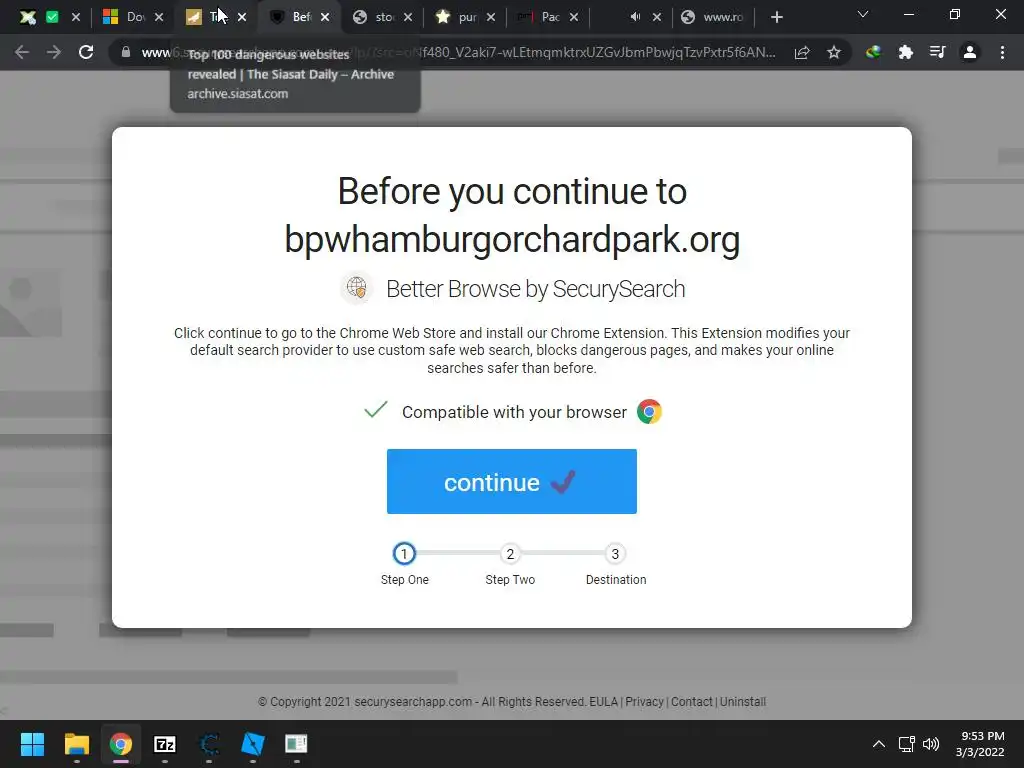Open blue circular app in taskbar
Viewport: 1024px width, 768px height.
[x=209, y=744]
